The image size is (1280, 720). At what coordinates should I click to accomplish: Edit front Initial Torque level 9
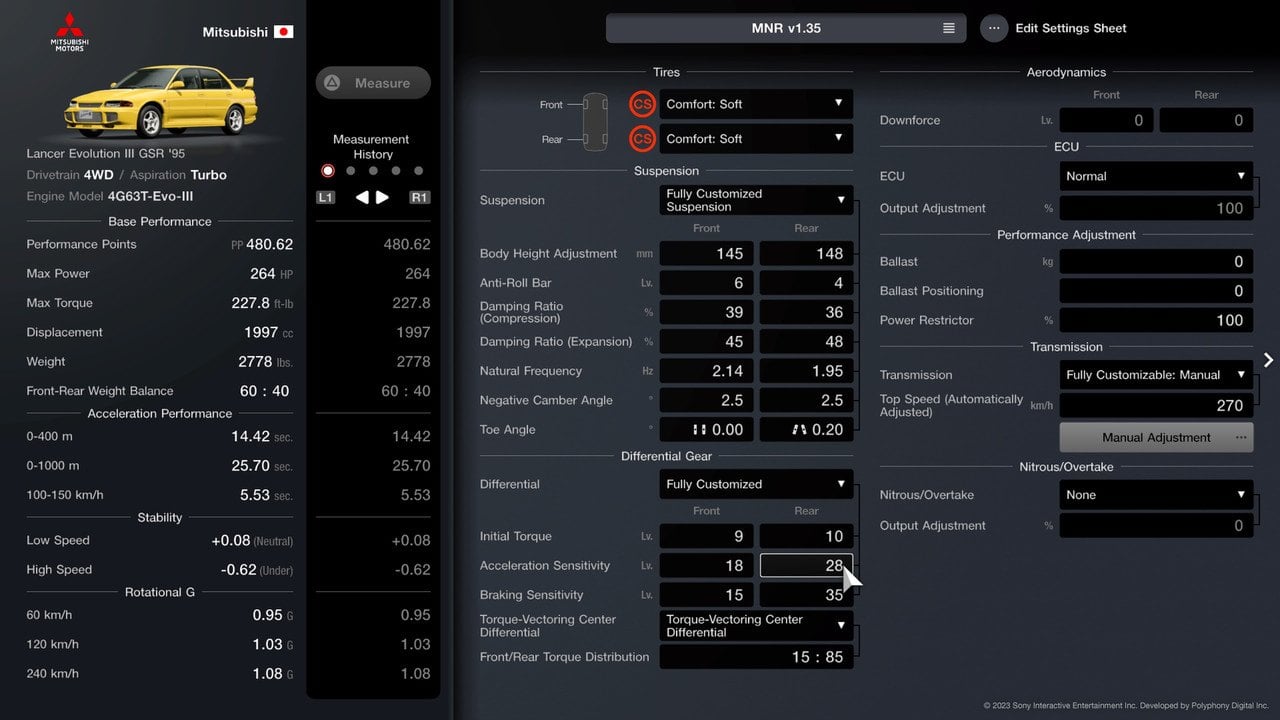coord(706,536)
